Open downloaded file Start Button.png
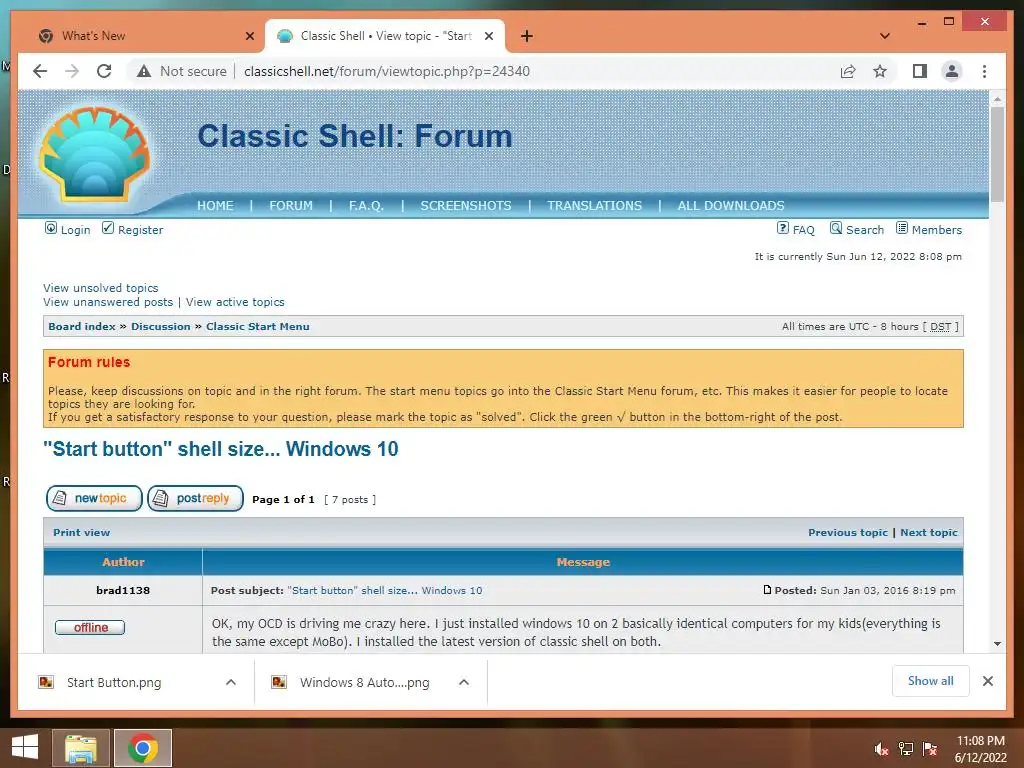Viewport: 1024px width, 768px height. 114,682
